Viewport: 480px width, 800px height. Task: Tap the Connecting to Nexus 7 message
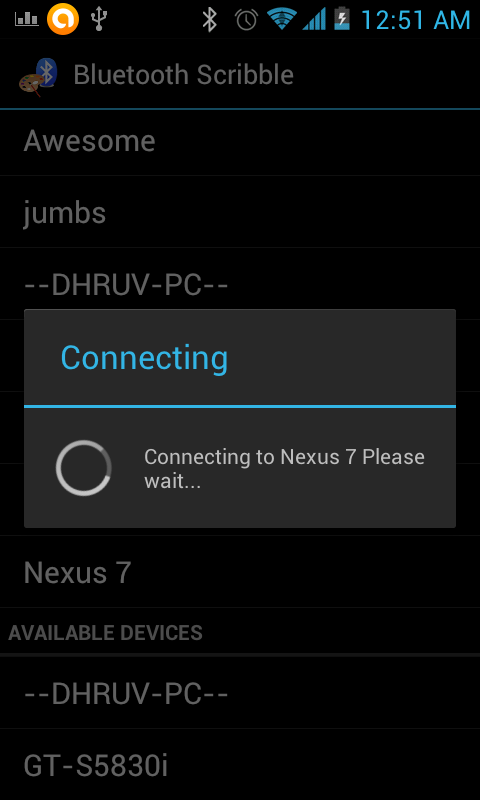click(284, 469)
